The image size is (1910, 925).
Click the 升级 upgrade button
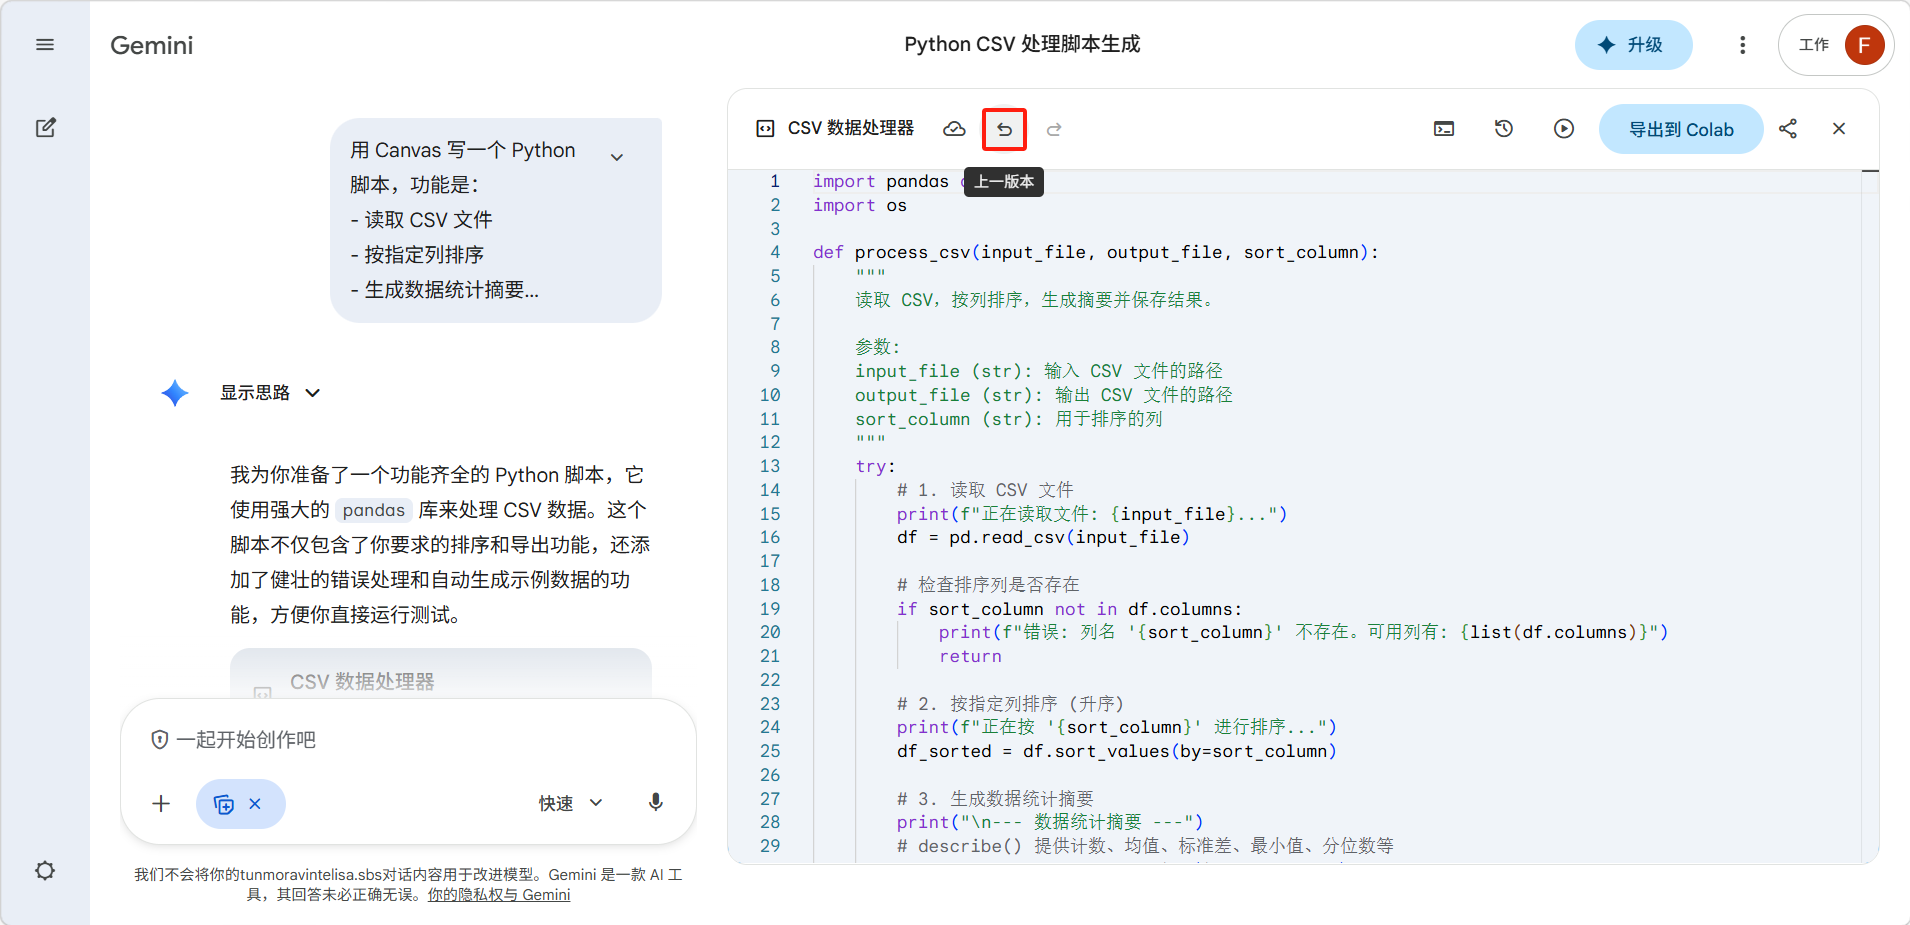coord(1633,45)
